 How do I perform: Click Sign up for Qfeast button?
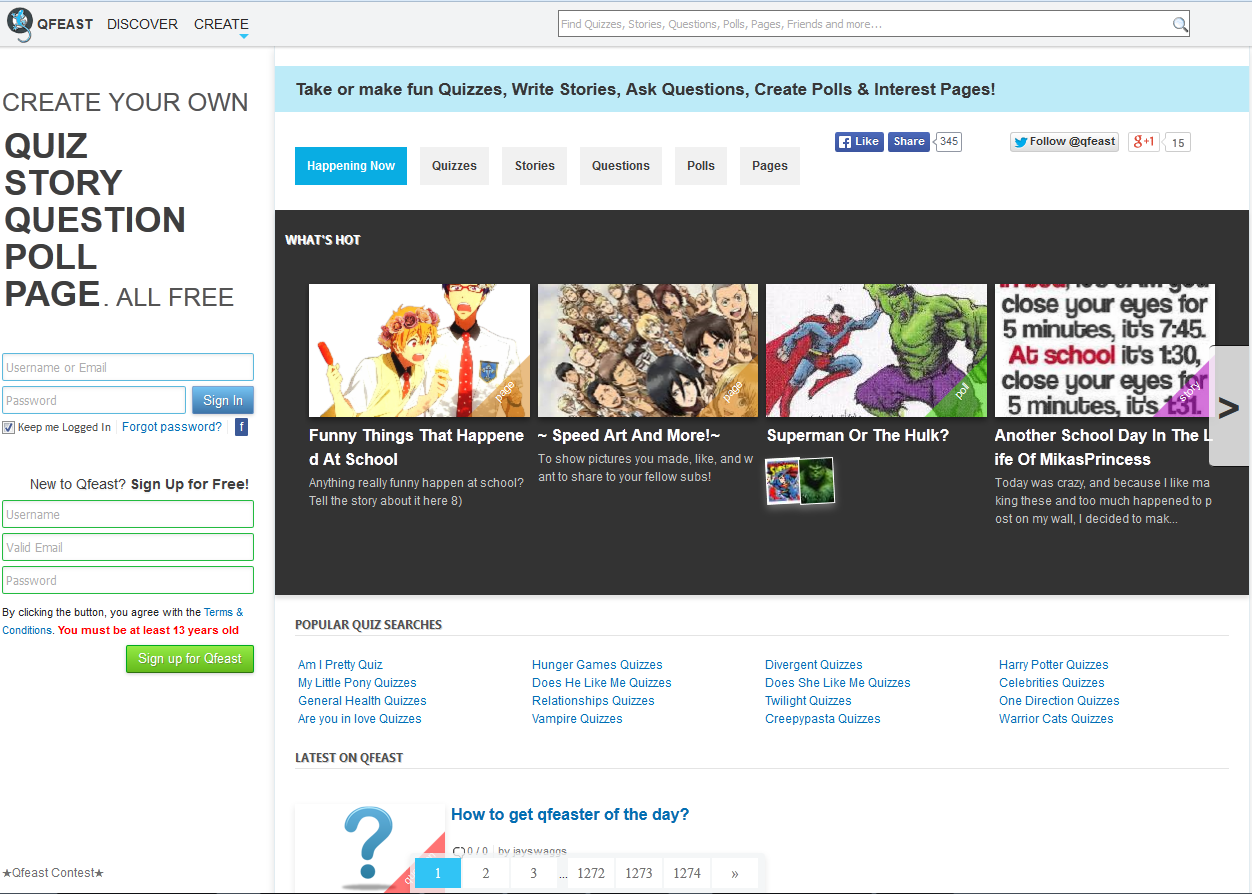[x=190, y=659]
